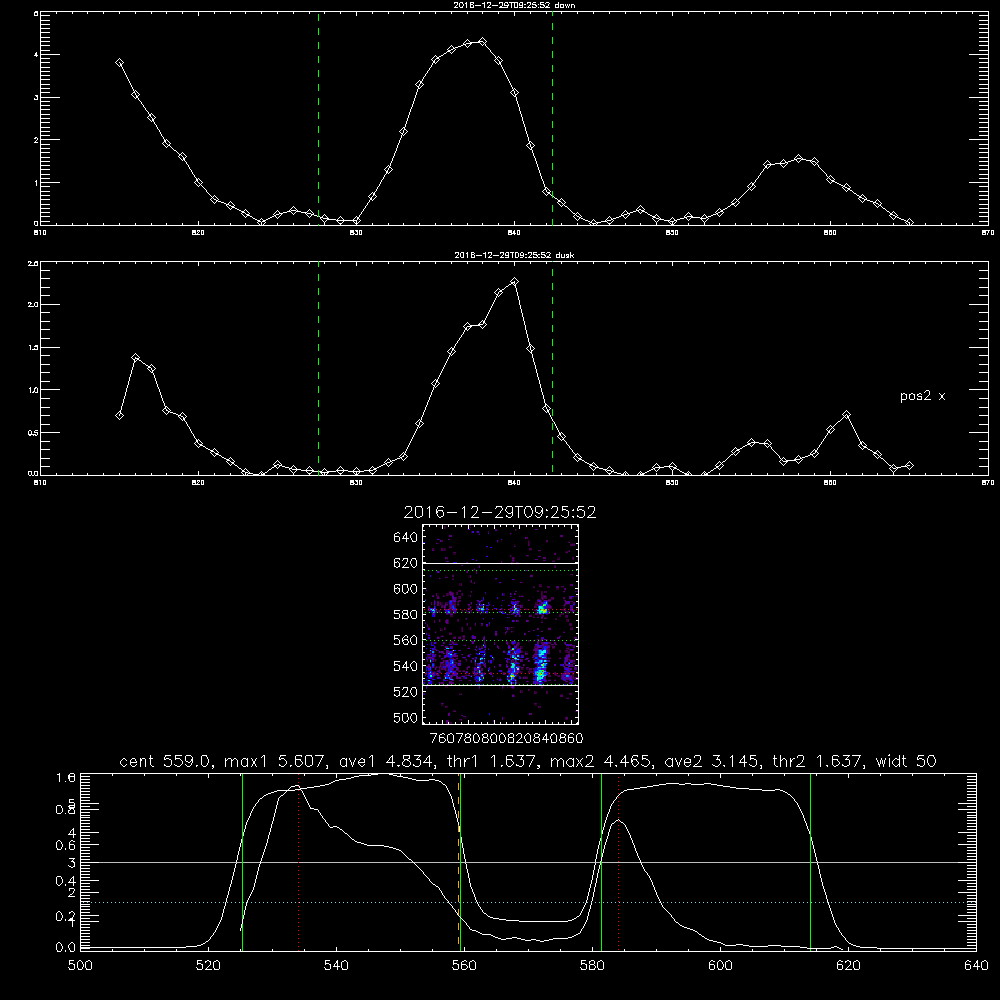This screenshot has height=1000, width=1000.
Task: Click the bottom plot x-axis label 540
Action: click(x=336, y=966)
